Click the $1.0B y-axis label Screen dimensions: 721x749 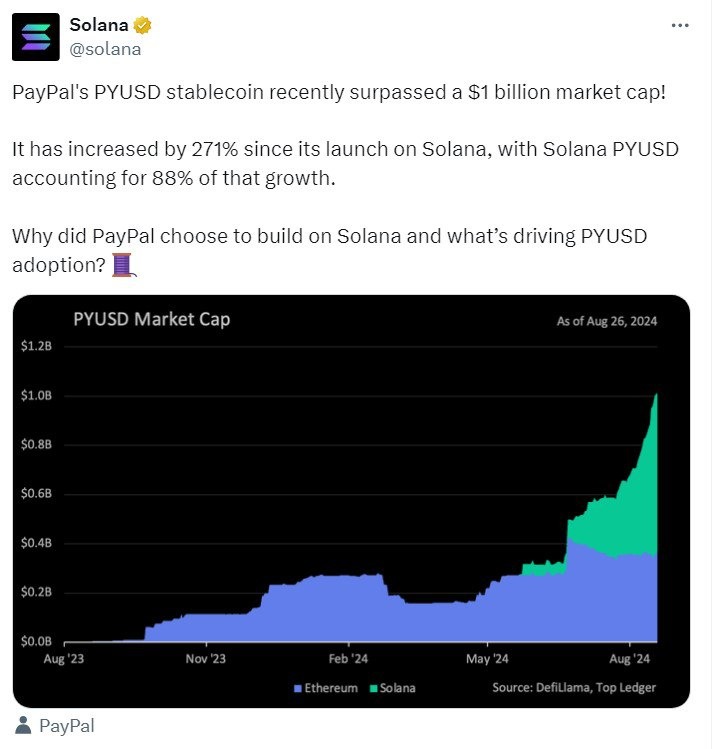[36, 396]
